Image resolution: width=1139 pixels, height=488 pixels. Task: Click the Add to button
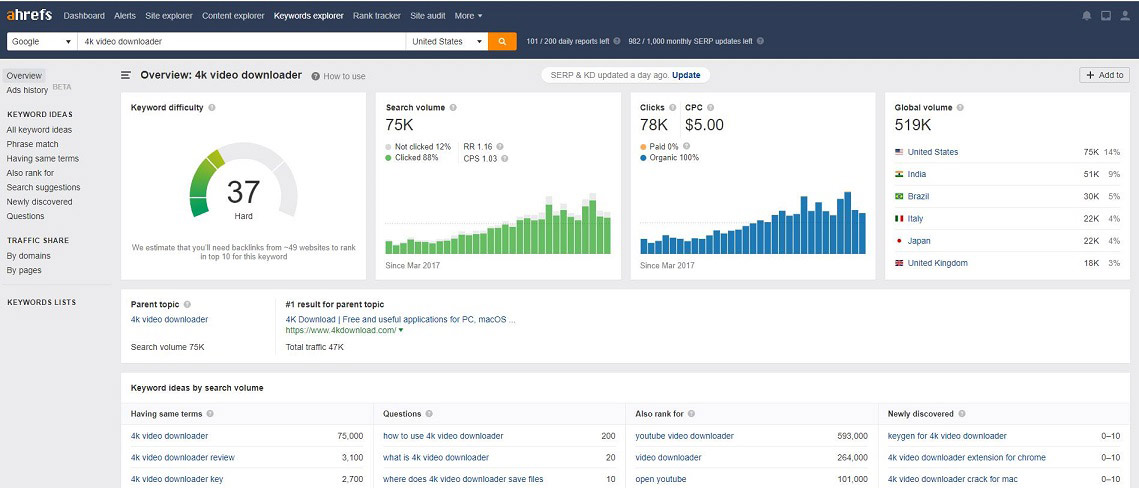1104,75
